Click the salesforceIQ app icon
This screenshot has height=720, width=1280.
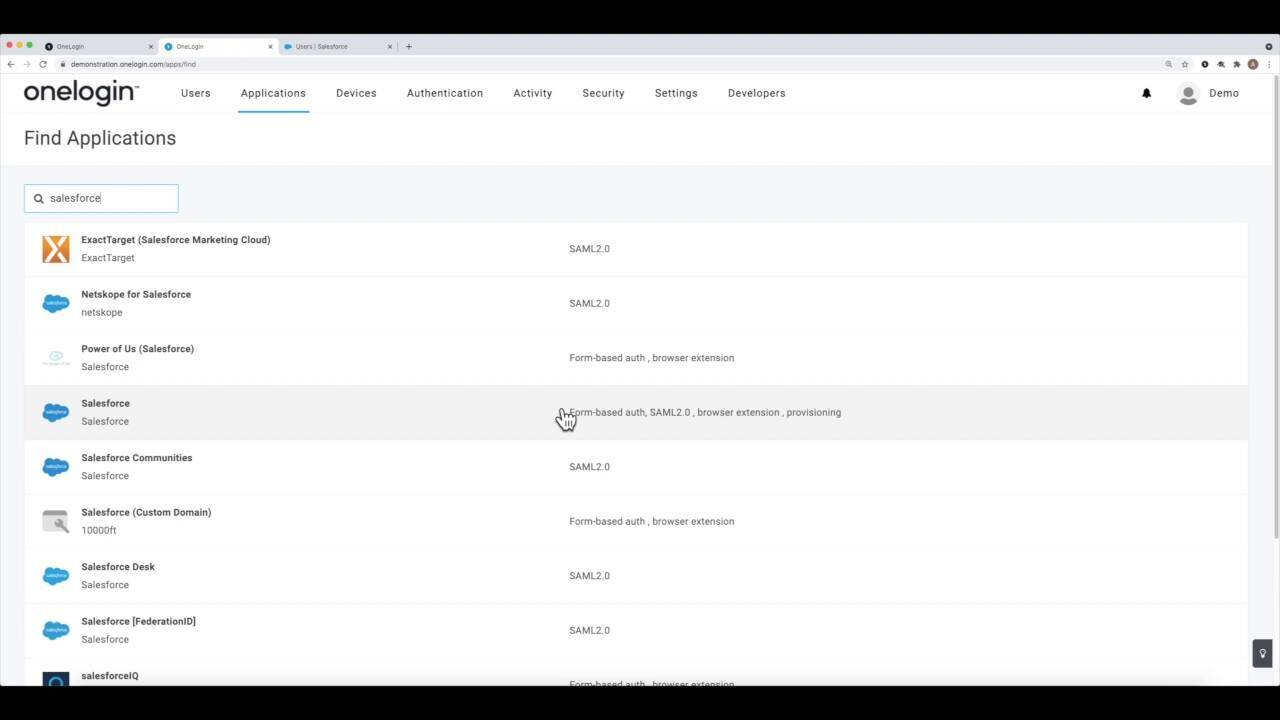(55, 681)
